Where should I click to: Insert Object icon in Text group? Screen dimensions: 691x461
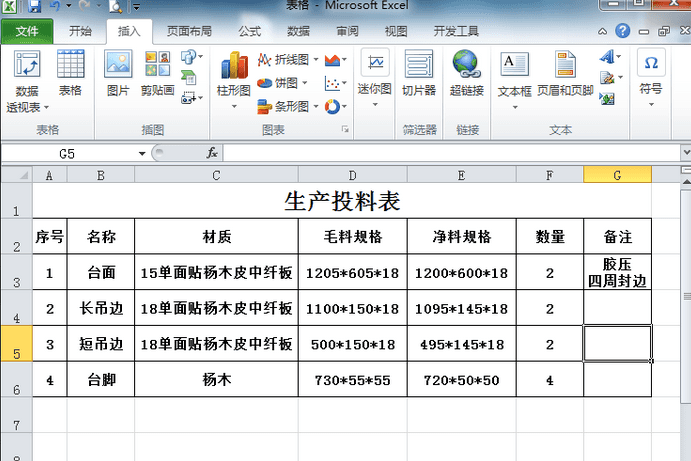(607, 98)
